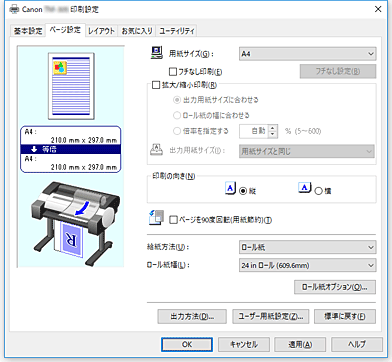Image resolution: width=392 pixels, height=362 pixels.
Task: Click the 出力方法 button
Action: click(x=192, y=317)
